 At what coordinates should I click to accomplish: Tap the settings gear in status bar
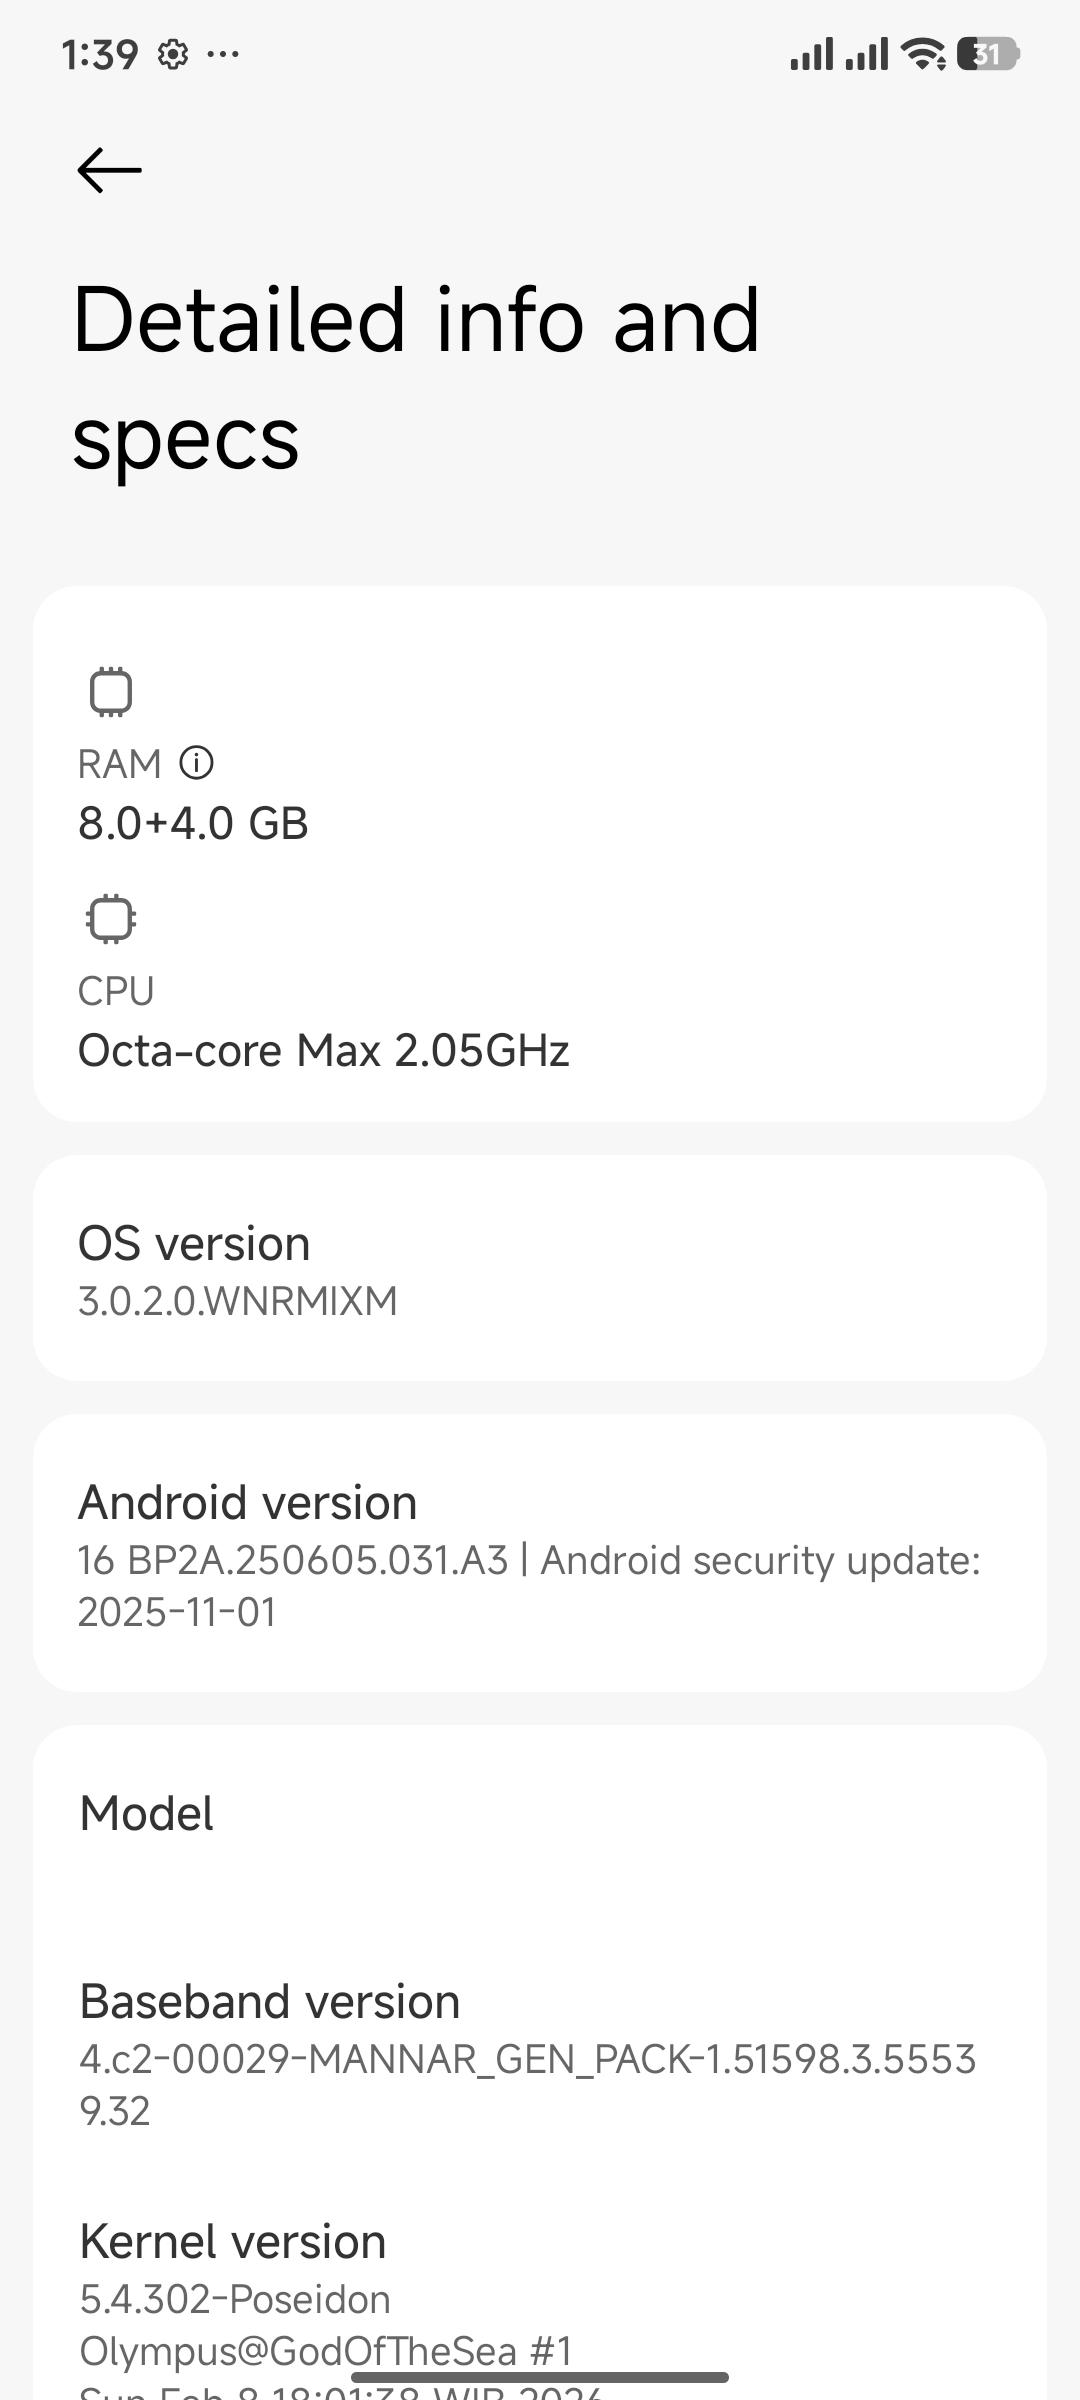[173, 54]
